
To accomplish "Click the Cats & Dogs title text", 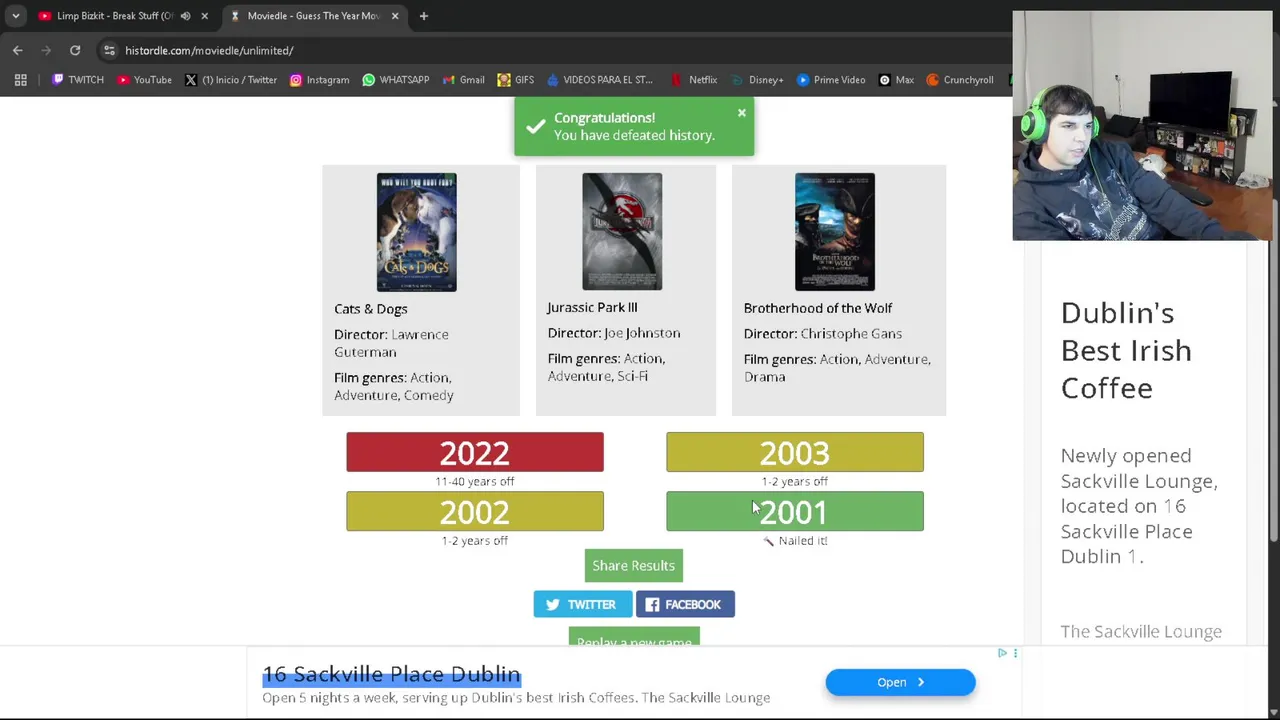I will 371,309.
